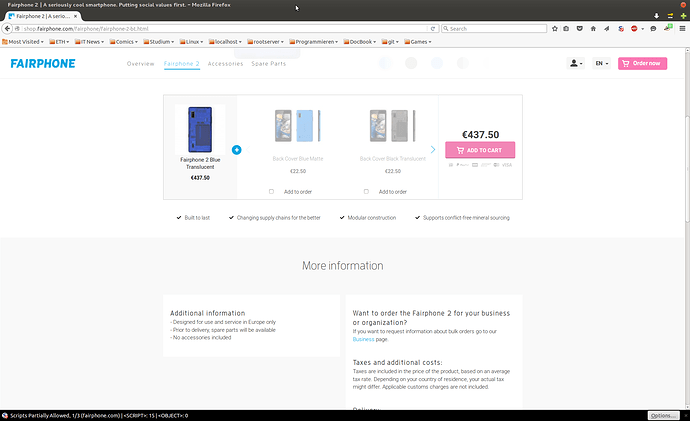Show next accessories with the right chevron

pos(433,150)
